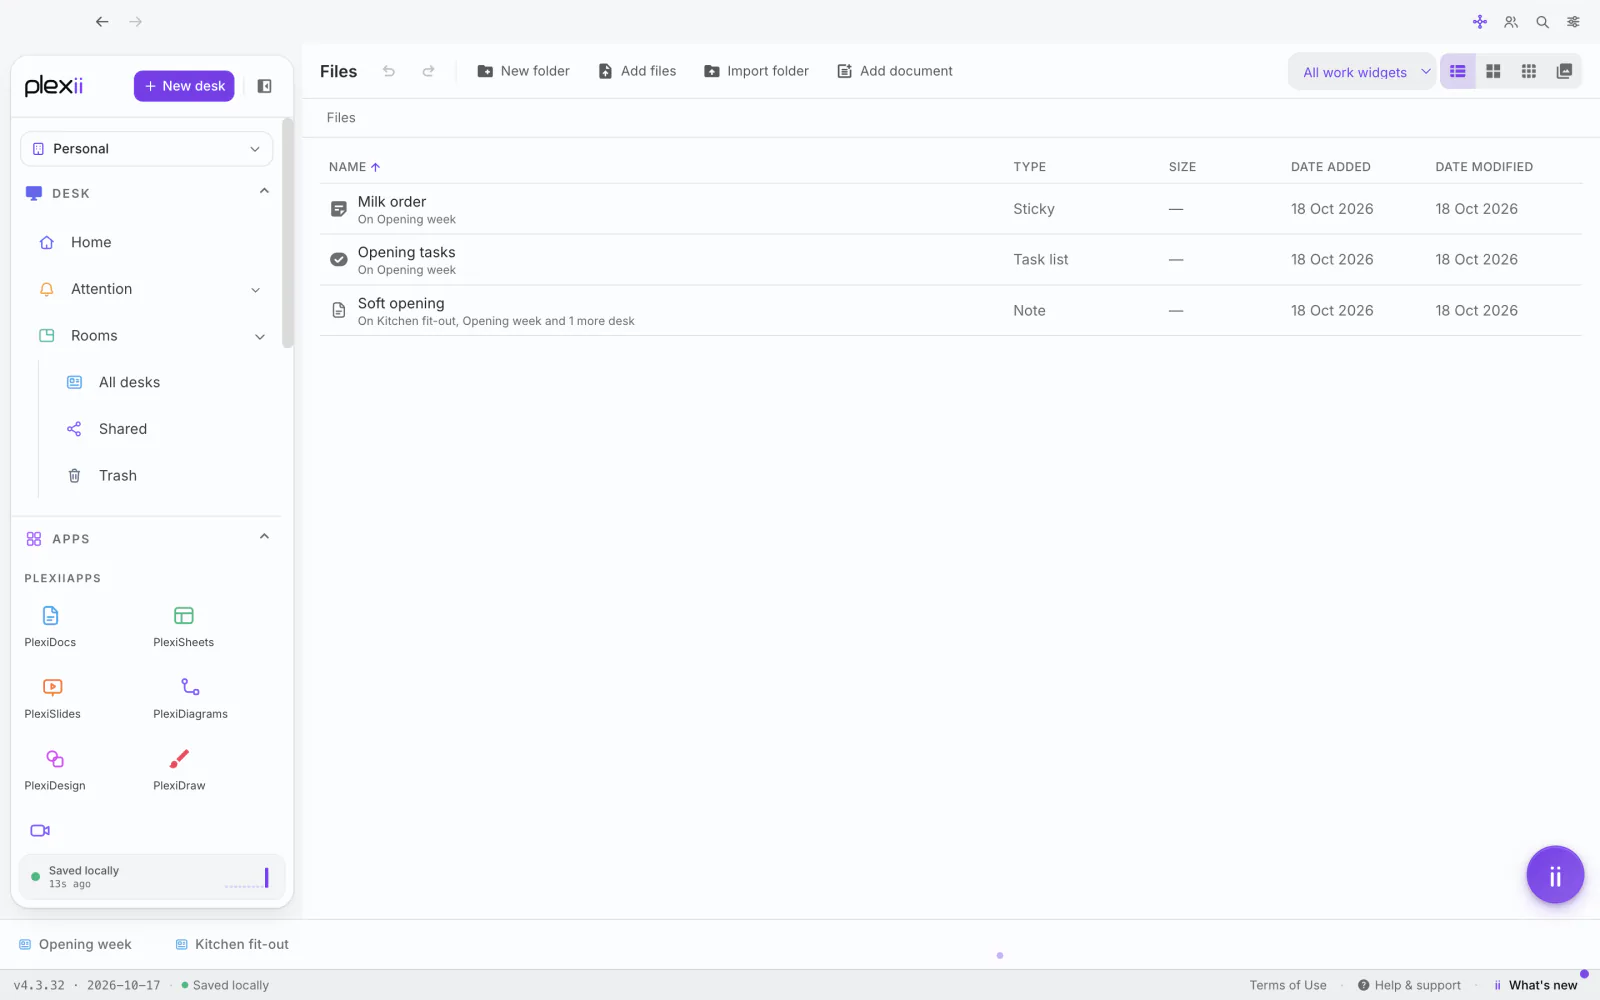Switch to list view
The height and width of the screenshot is (1000, 1600).
click(x=1458, y=71)
